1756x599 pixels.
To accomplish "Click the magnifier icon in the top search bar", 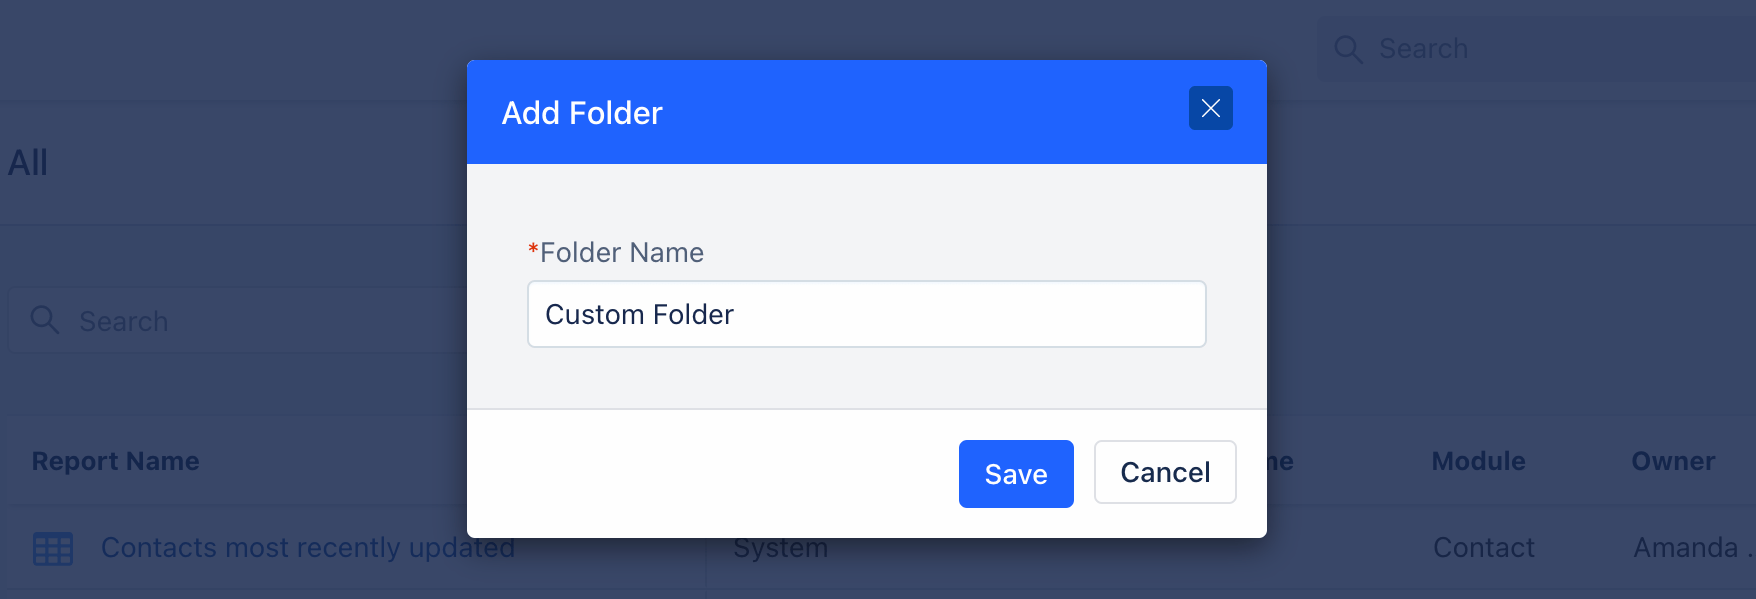I will click(1347, 48).
